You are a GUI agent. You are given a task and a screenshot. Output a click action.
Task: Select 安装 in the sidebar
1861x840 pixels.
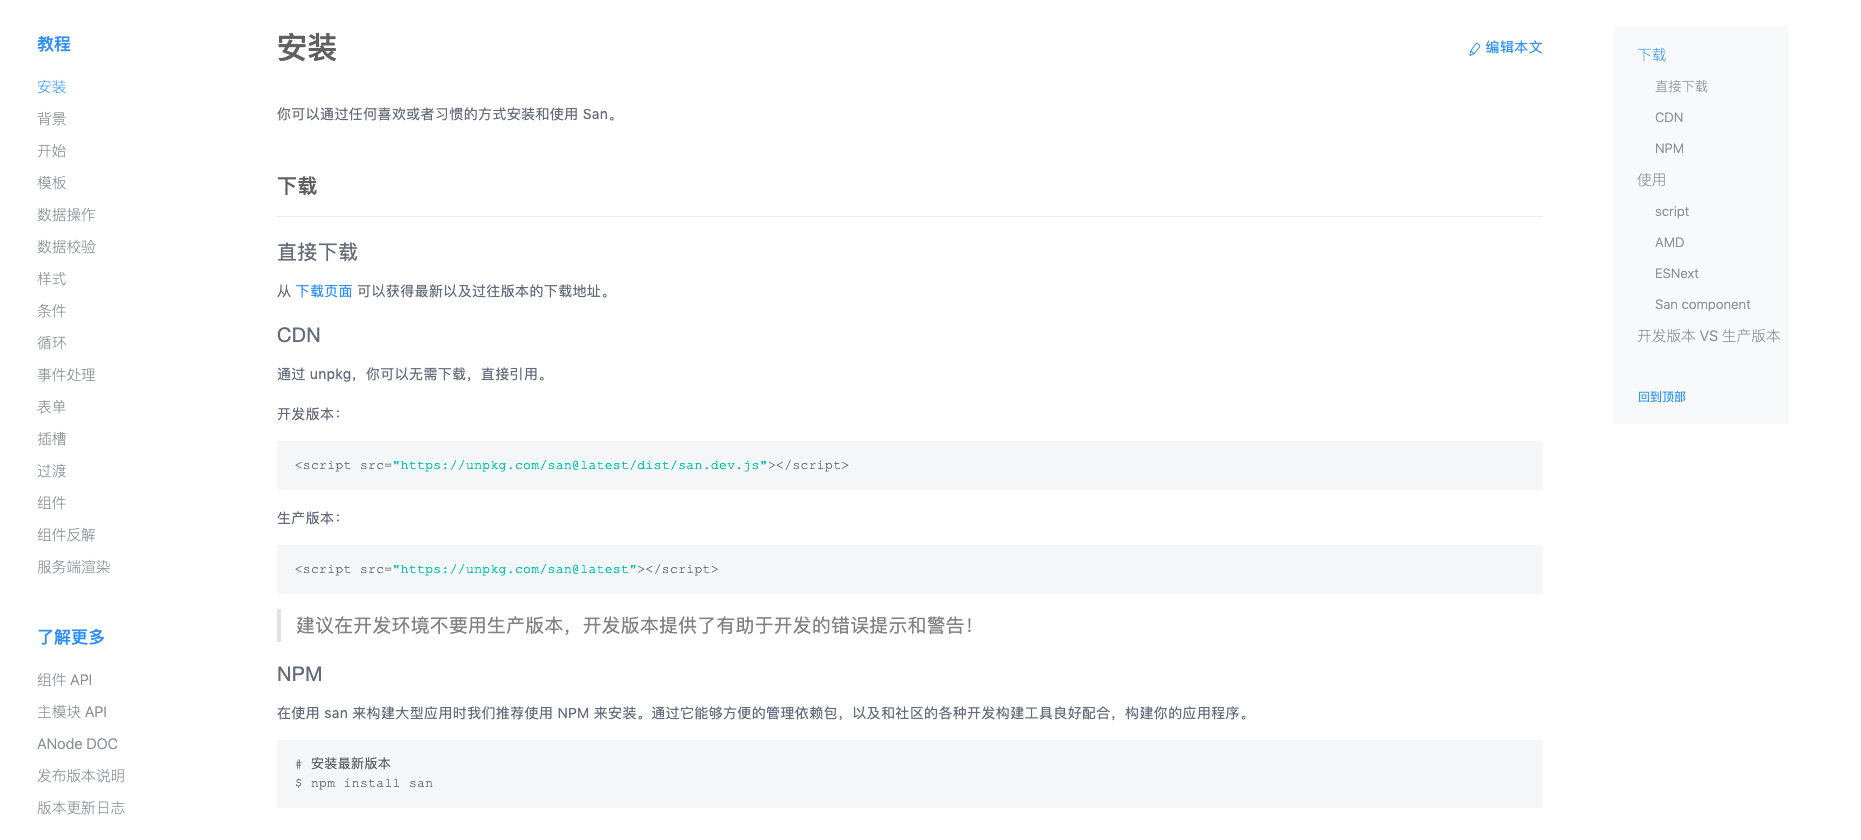point(52,87)
